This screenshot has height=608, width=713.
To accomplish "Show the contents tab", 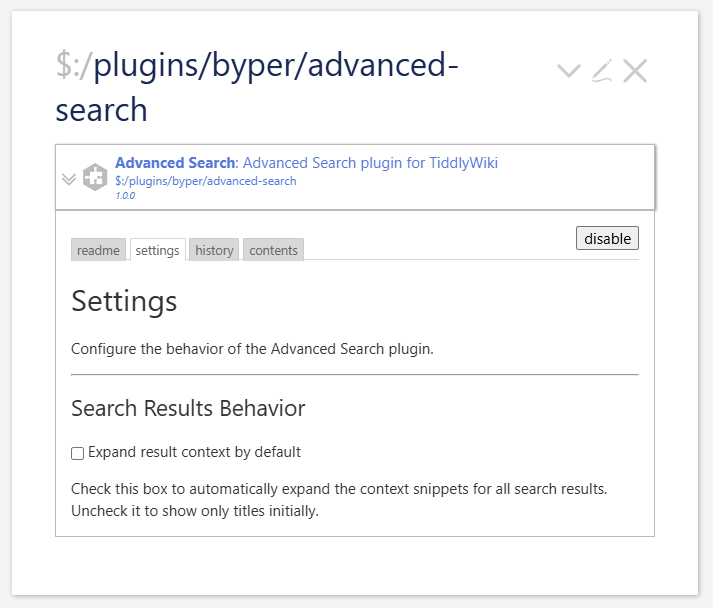I will 273,250.
